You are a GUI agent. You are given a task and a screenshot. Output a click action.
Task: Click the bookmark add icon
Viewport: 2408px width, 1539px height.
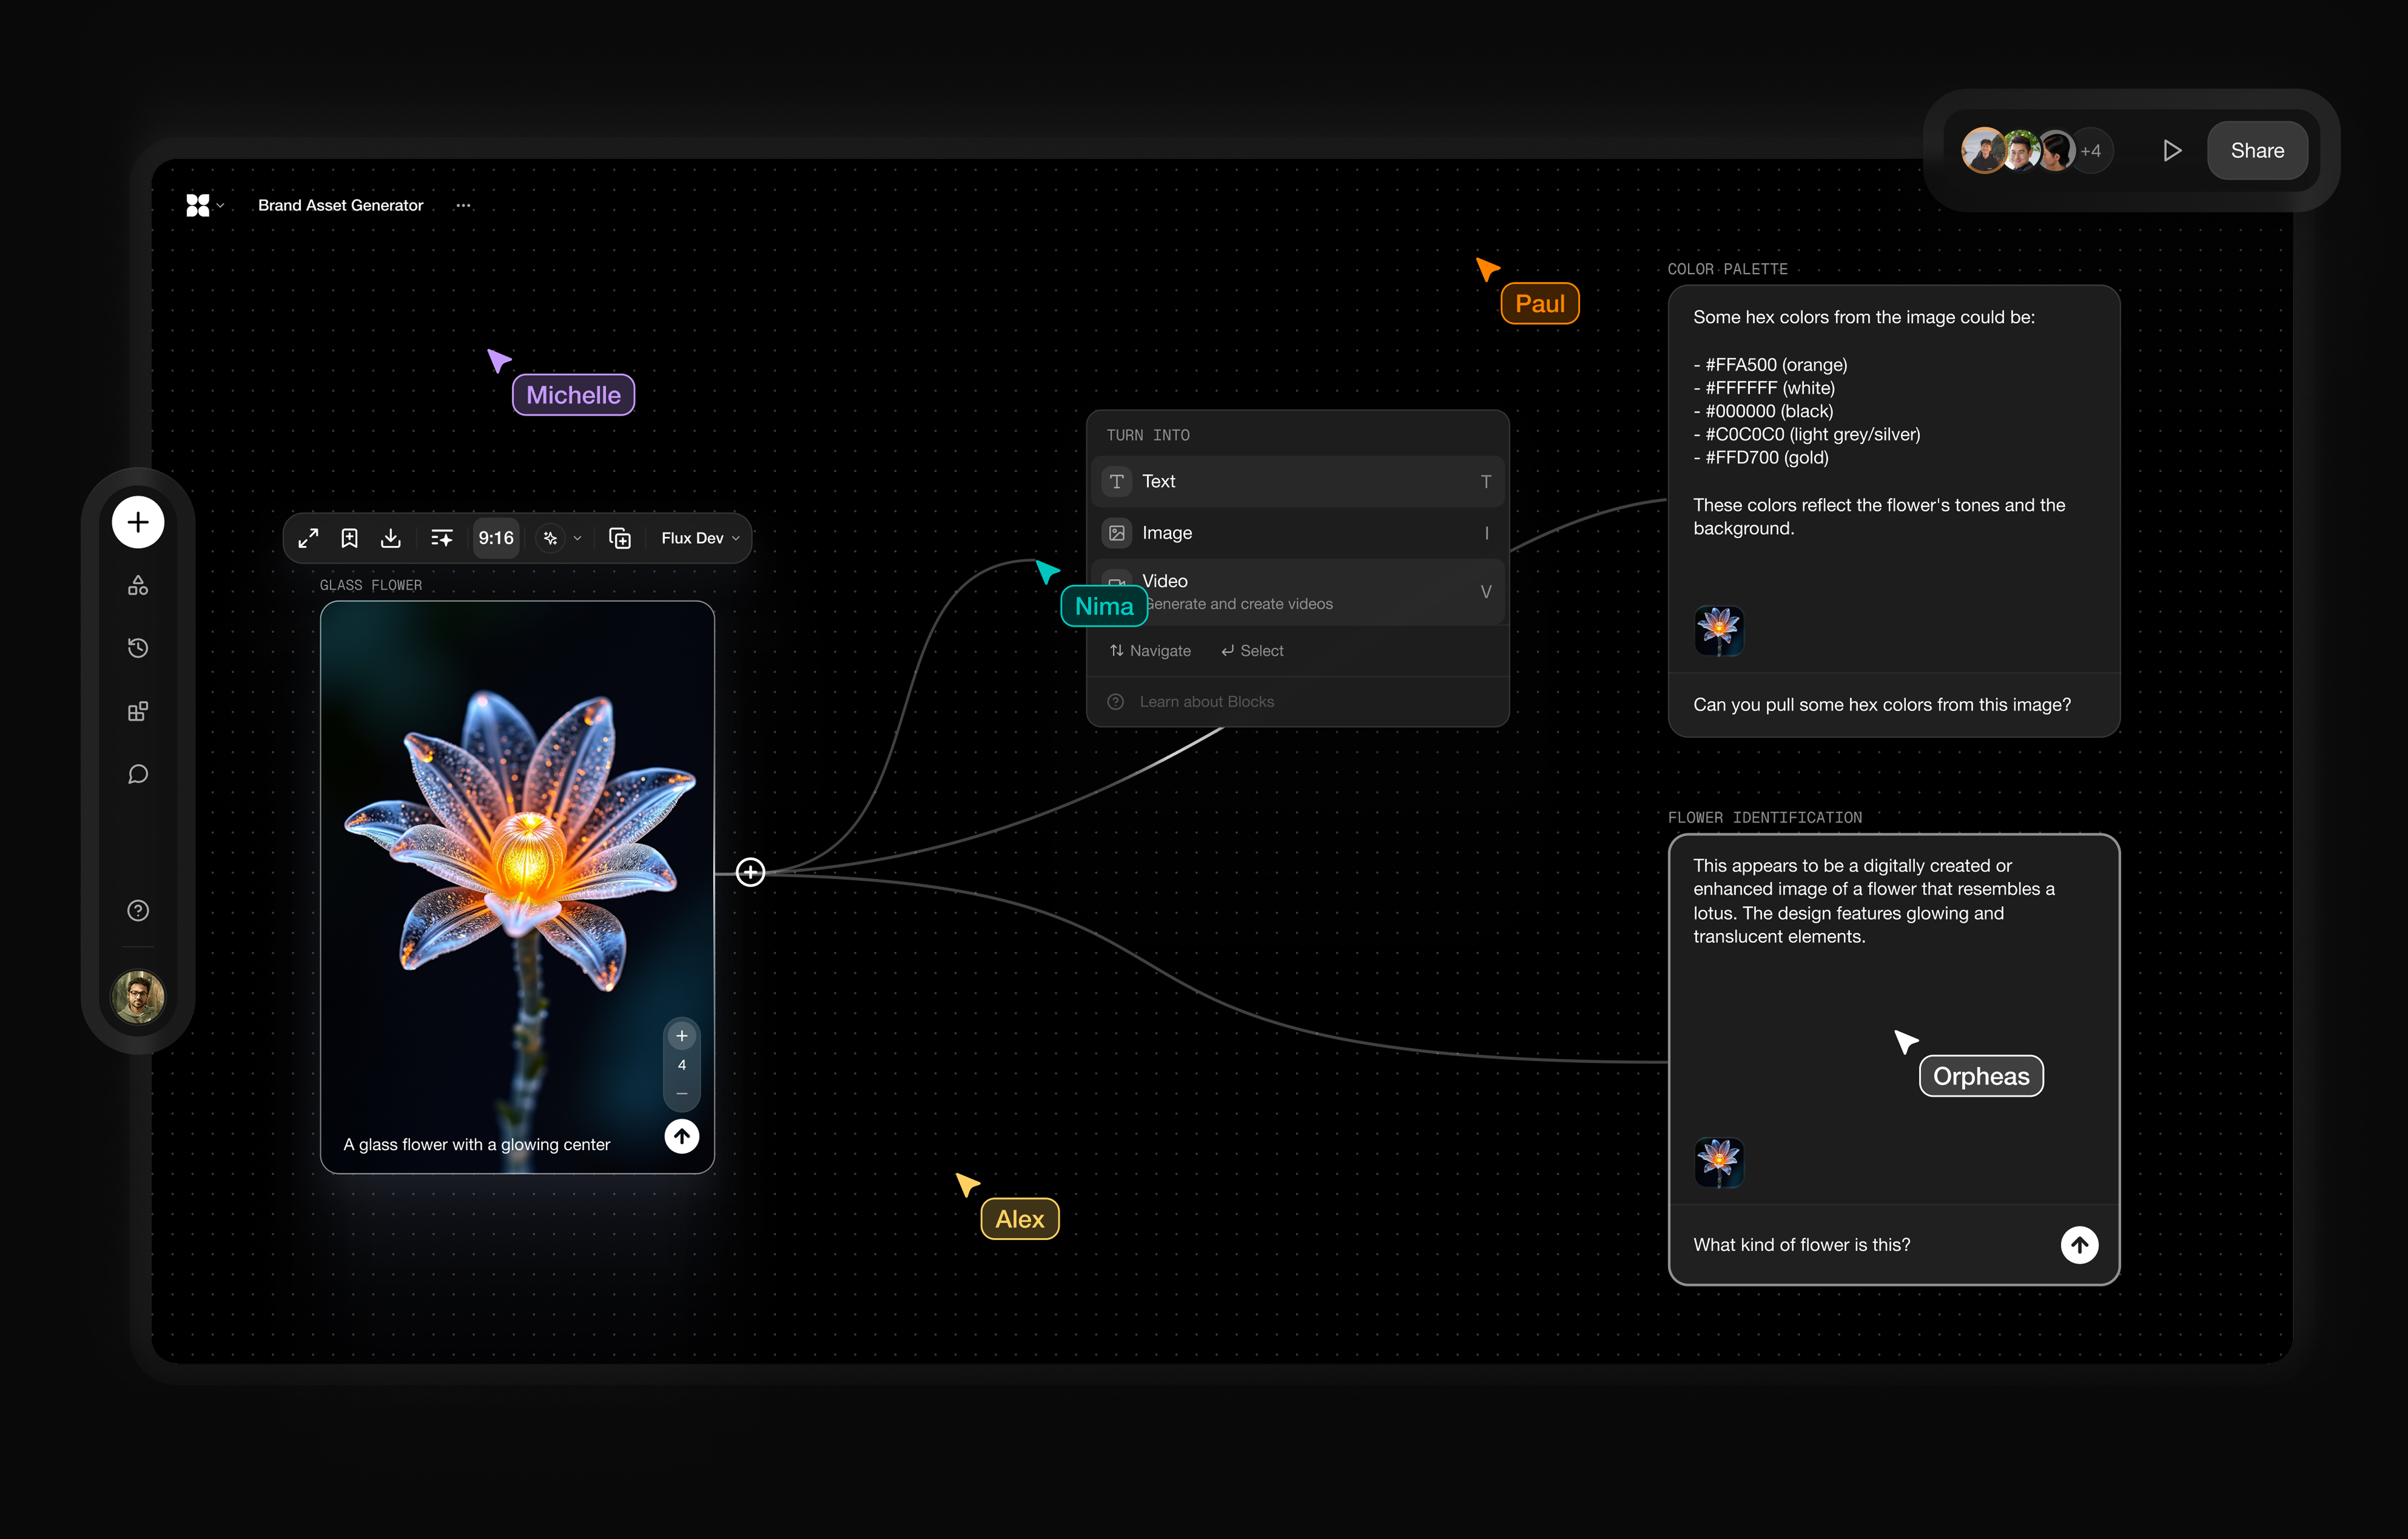349,538
